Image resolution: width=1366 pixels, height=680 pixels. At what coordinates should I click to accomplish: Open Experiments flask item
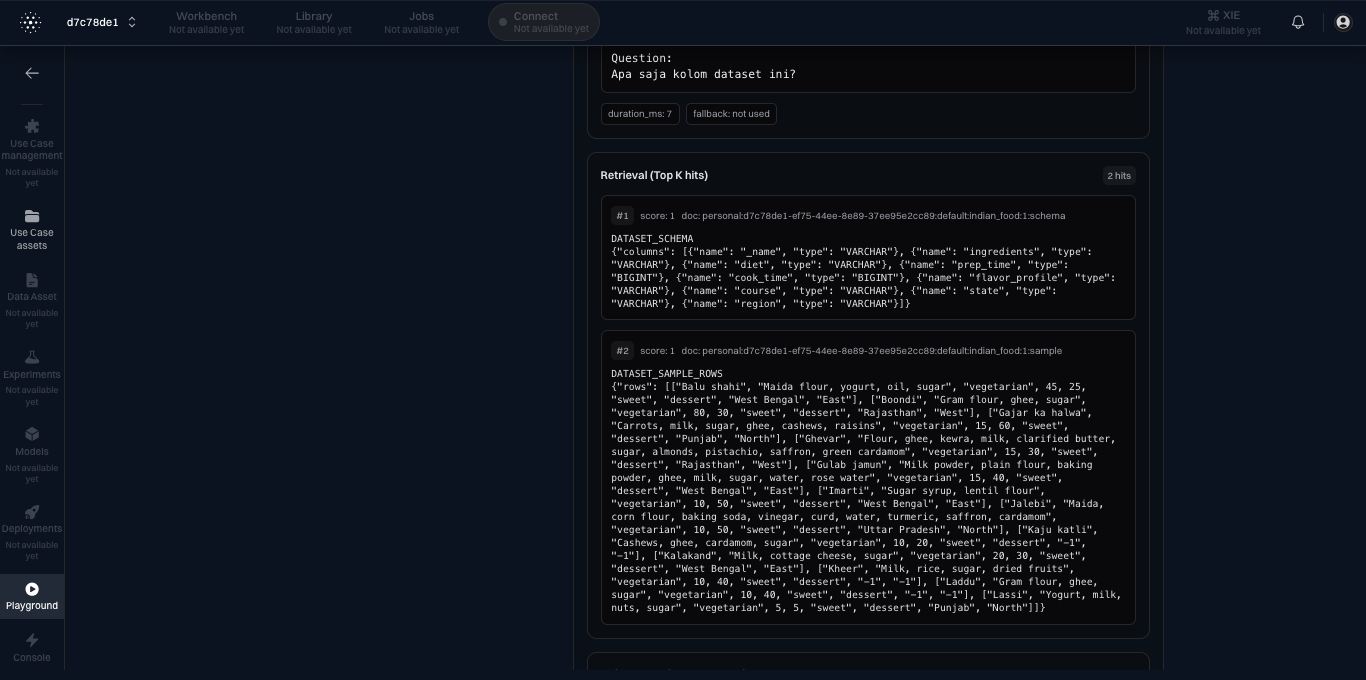tap(32, 377)
